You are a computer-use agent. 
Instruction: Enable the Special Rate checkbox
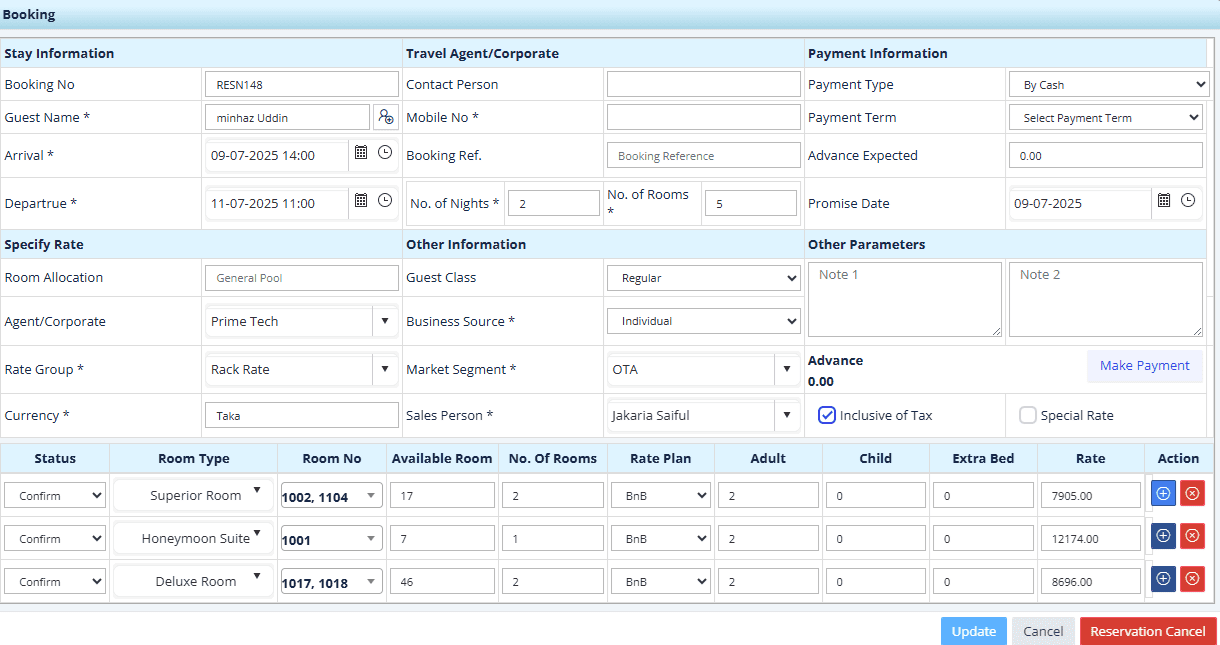[1027, 416]
